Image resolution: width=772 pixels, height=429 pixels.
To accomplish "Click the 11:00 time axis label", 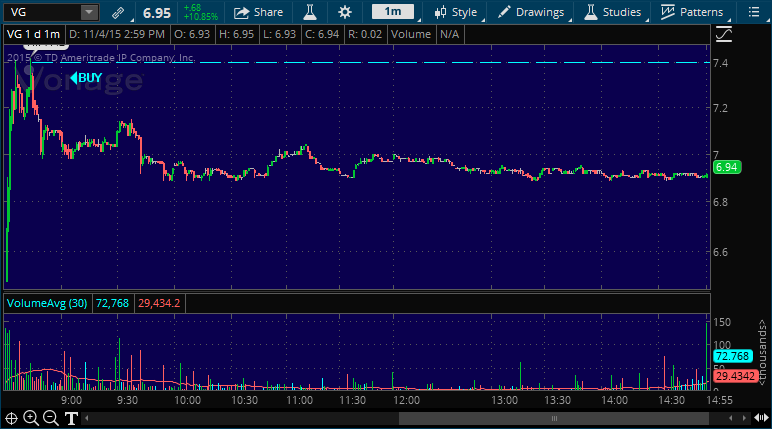I will (x=299, y=400).
